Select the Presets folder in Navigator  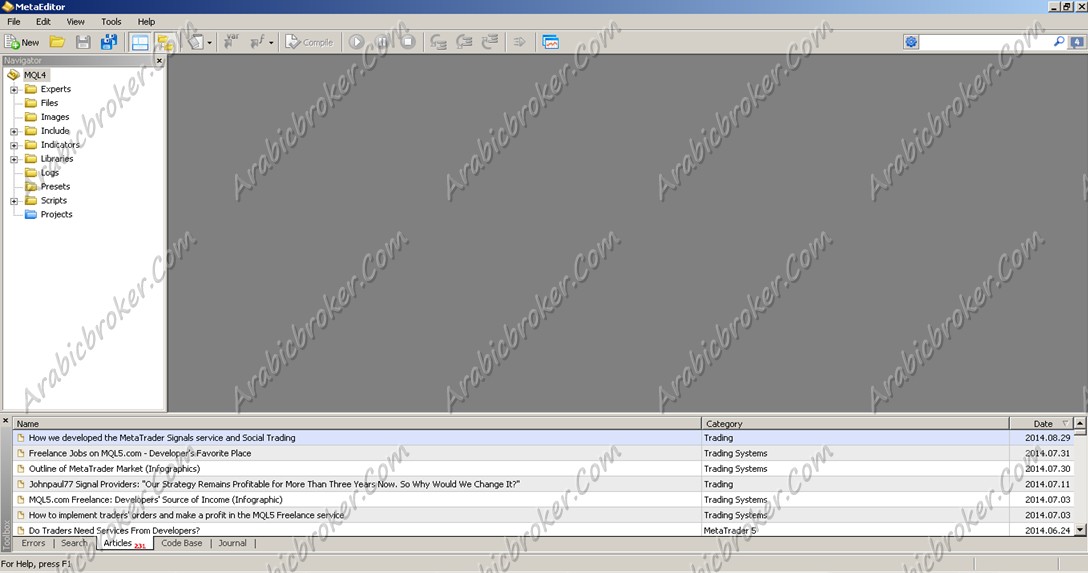coord(55,187)
